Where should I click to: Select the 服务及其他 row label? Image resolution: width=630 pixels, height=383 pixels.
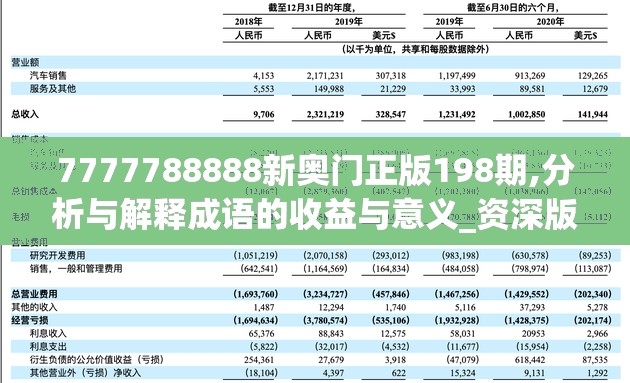[53, 89]
